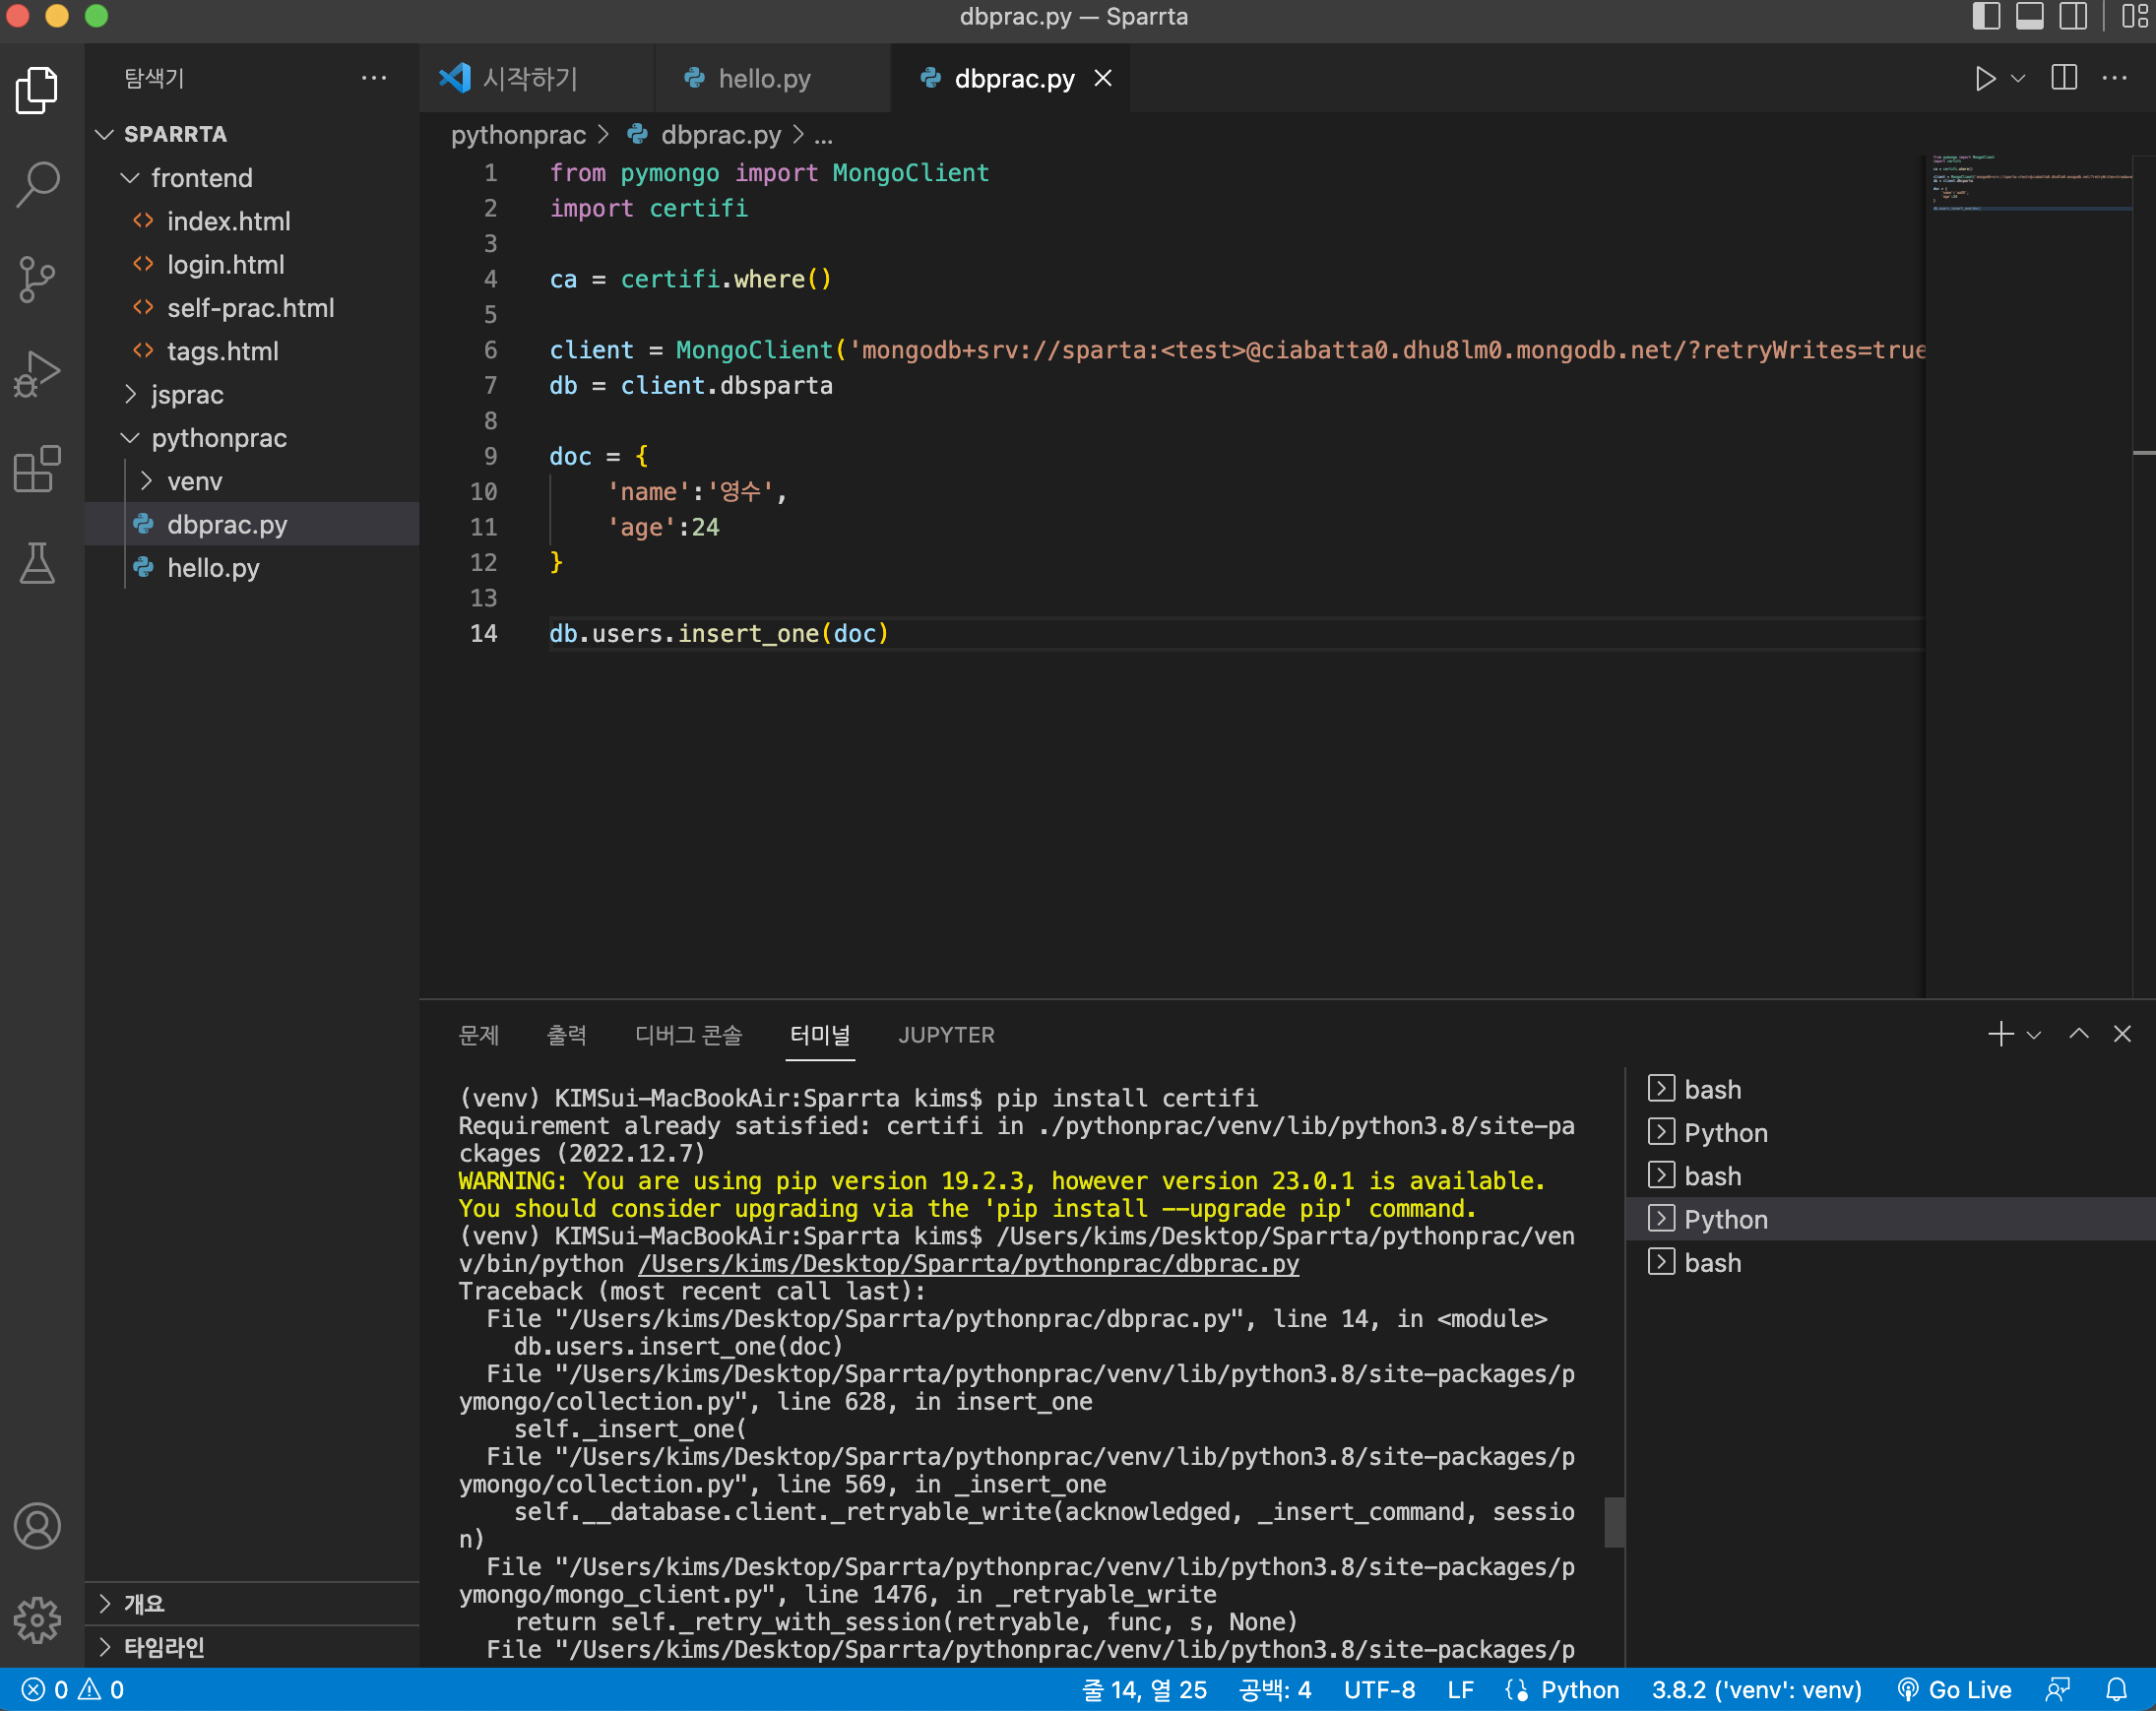Expand the 개요 outline section

(x=252, y=1604)
